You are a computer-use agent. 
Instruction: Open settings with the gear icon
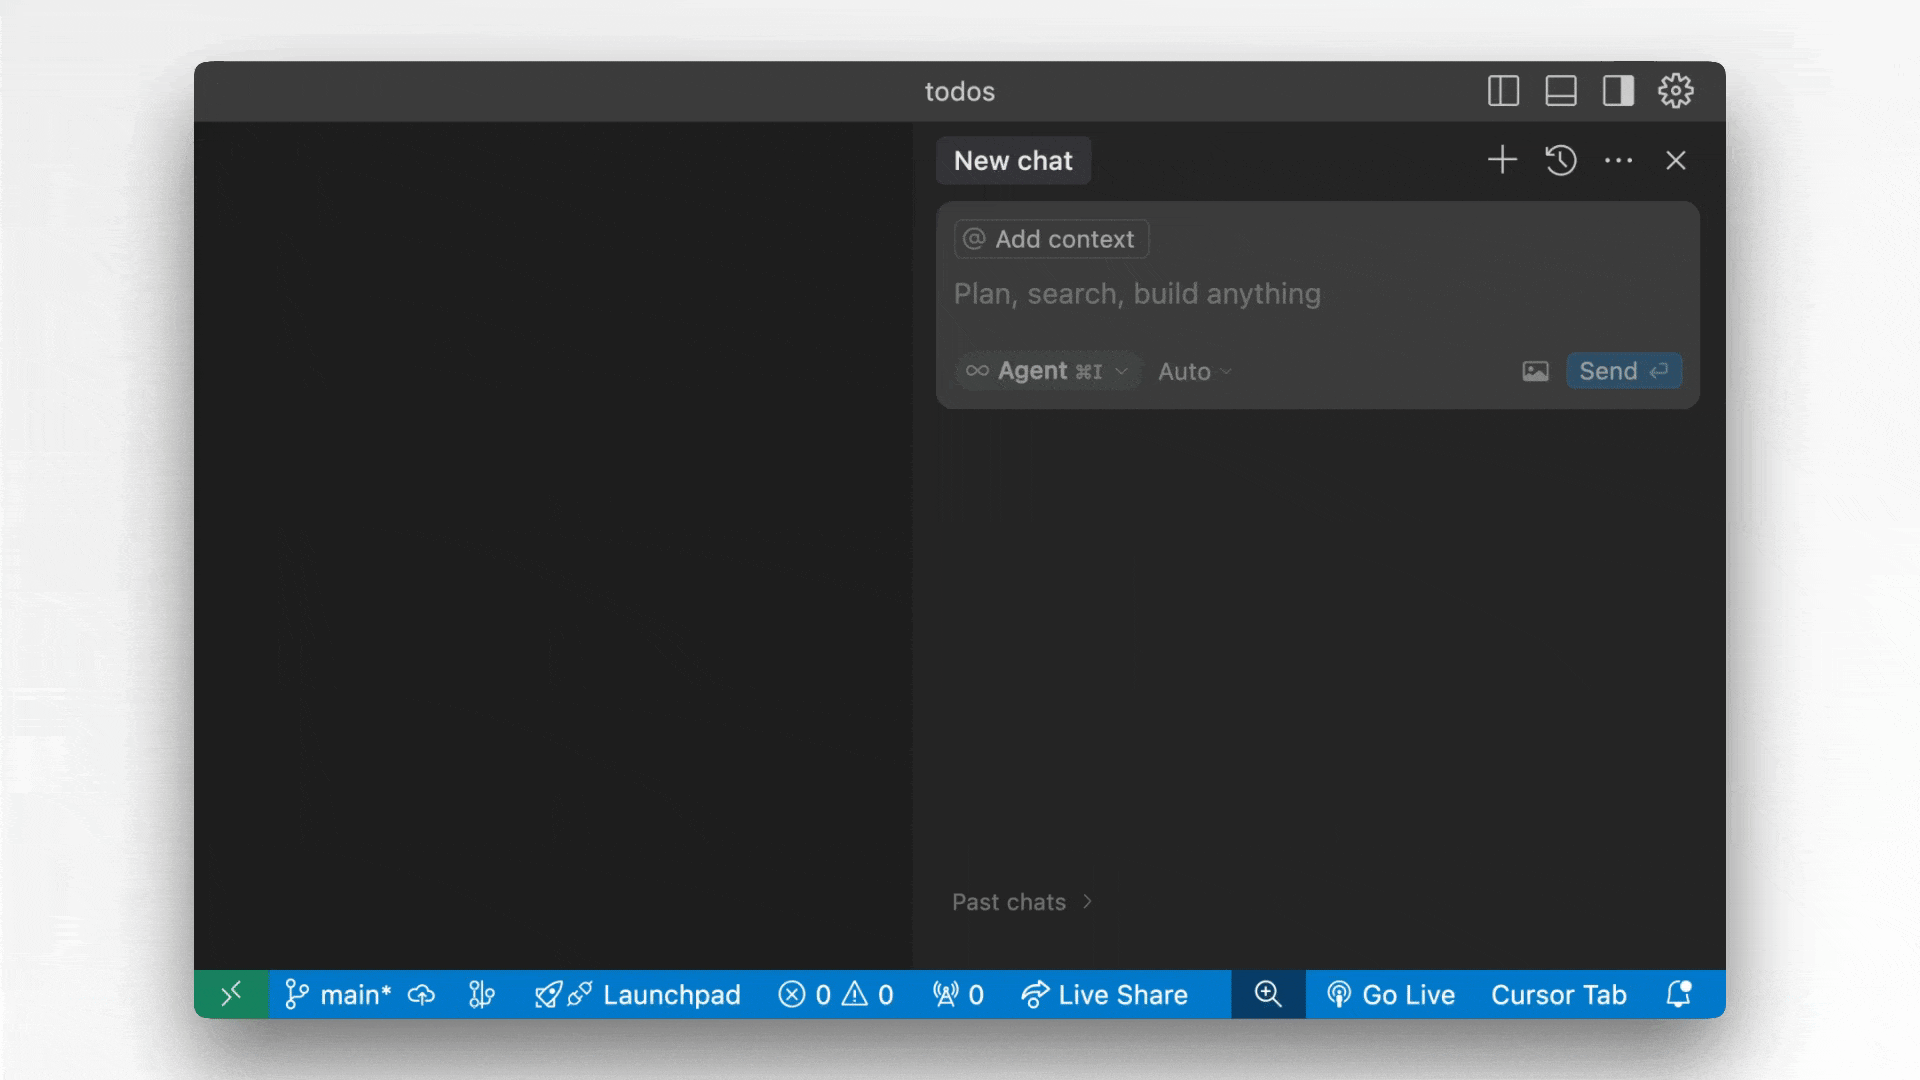pos(1676,91)
